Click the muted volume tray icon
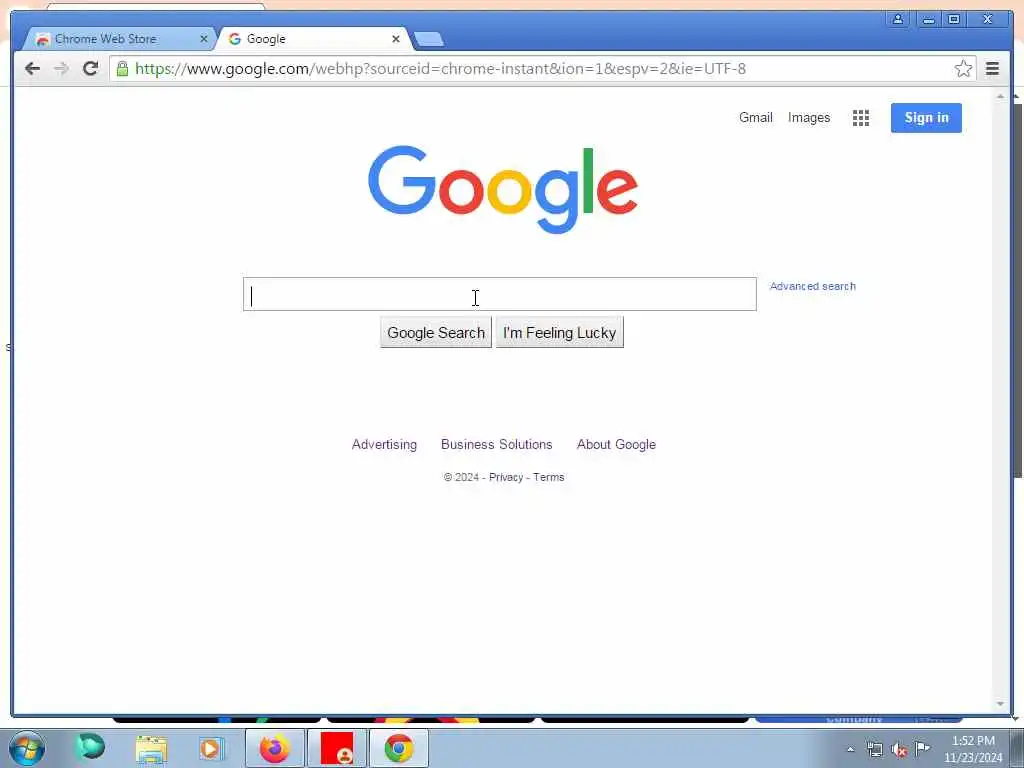The height and width of the screenshot is (768, 1024). pyautogui.click(x=899, y=749)
